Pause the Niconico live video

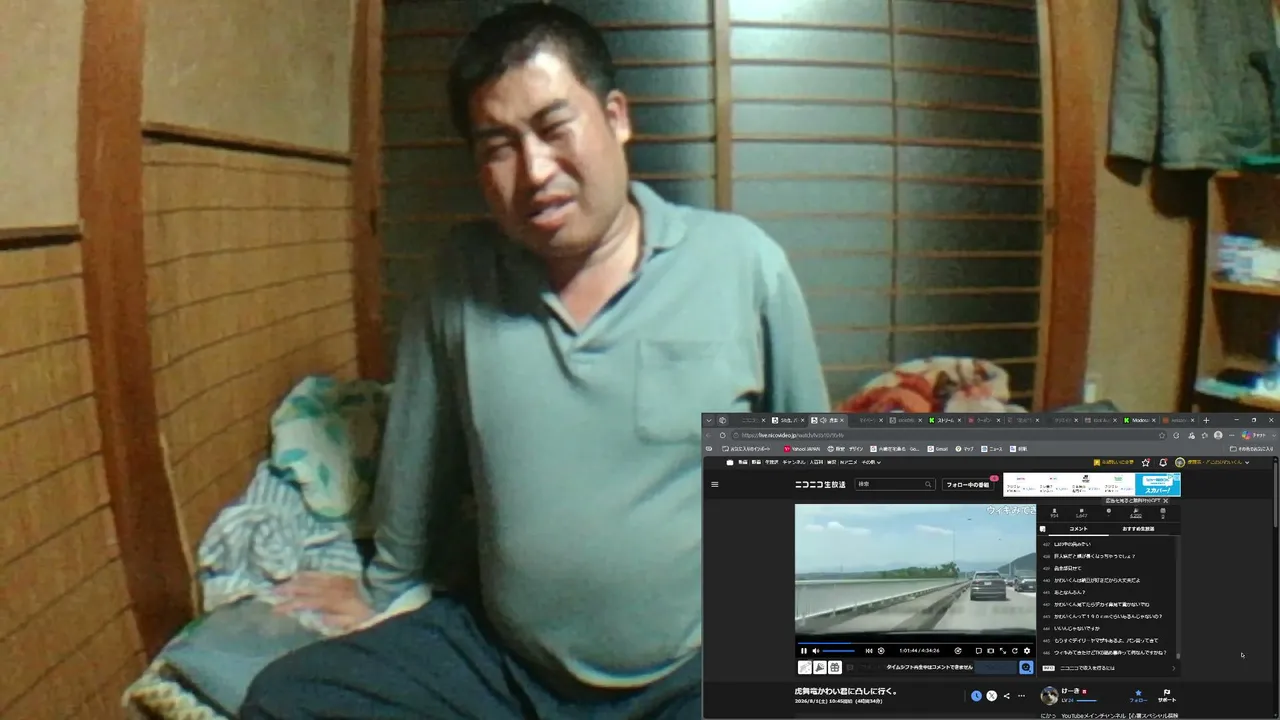[x=804, y=651]
